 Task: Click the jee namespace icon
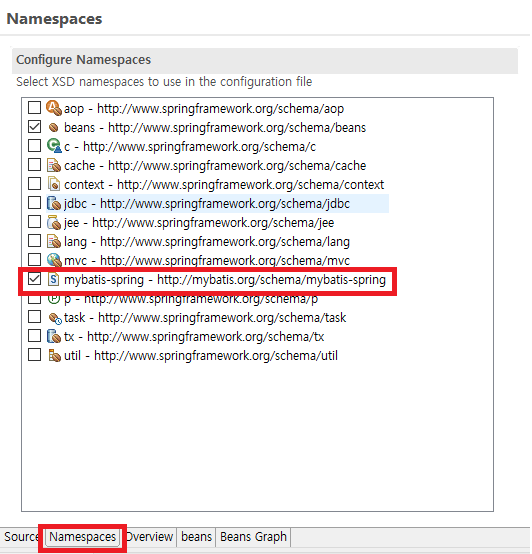pos(54,222)
